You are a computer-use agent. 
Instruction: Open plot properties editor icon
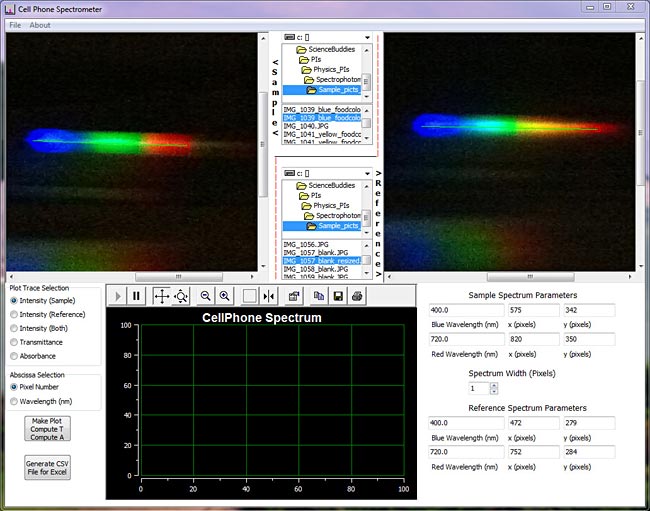click(x=294, y=296)
